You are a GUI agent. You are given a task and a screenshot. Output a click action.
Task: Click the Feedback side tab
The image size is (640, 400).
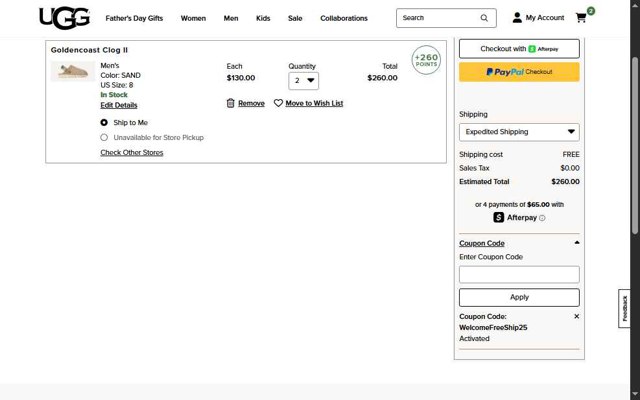624,309
